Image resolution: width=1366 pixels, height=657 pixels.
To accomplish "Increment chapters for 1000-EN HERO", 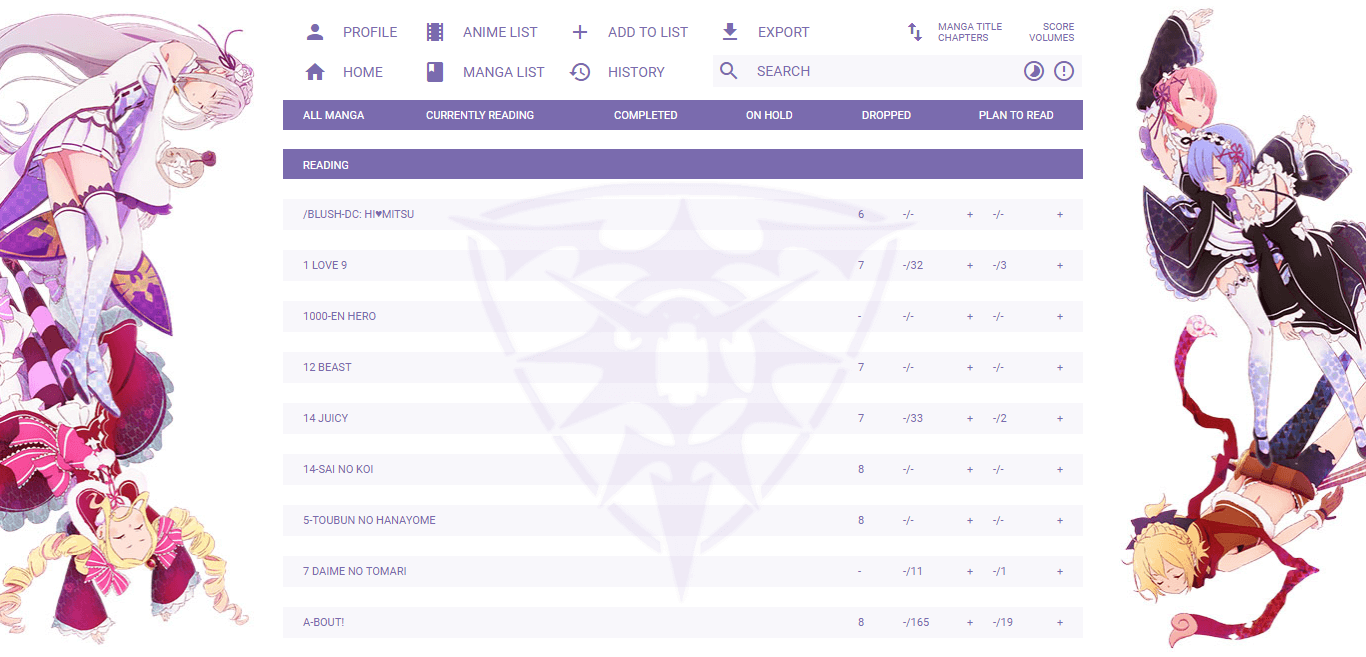I will click(x=970, y=316).
